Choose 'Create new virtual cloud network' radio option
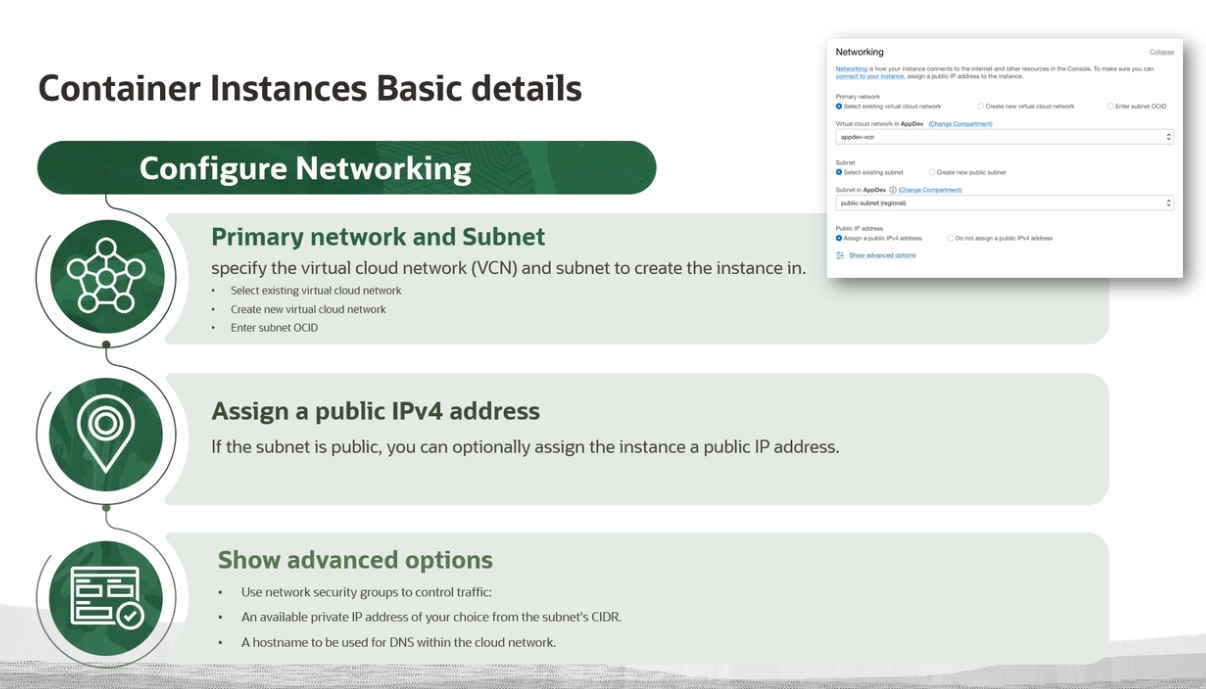Image resolution: width=1206 pixels, height=689 pixels. (x=981, y=106)
